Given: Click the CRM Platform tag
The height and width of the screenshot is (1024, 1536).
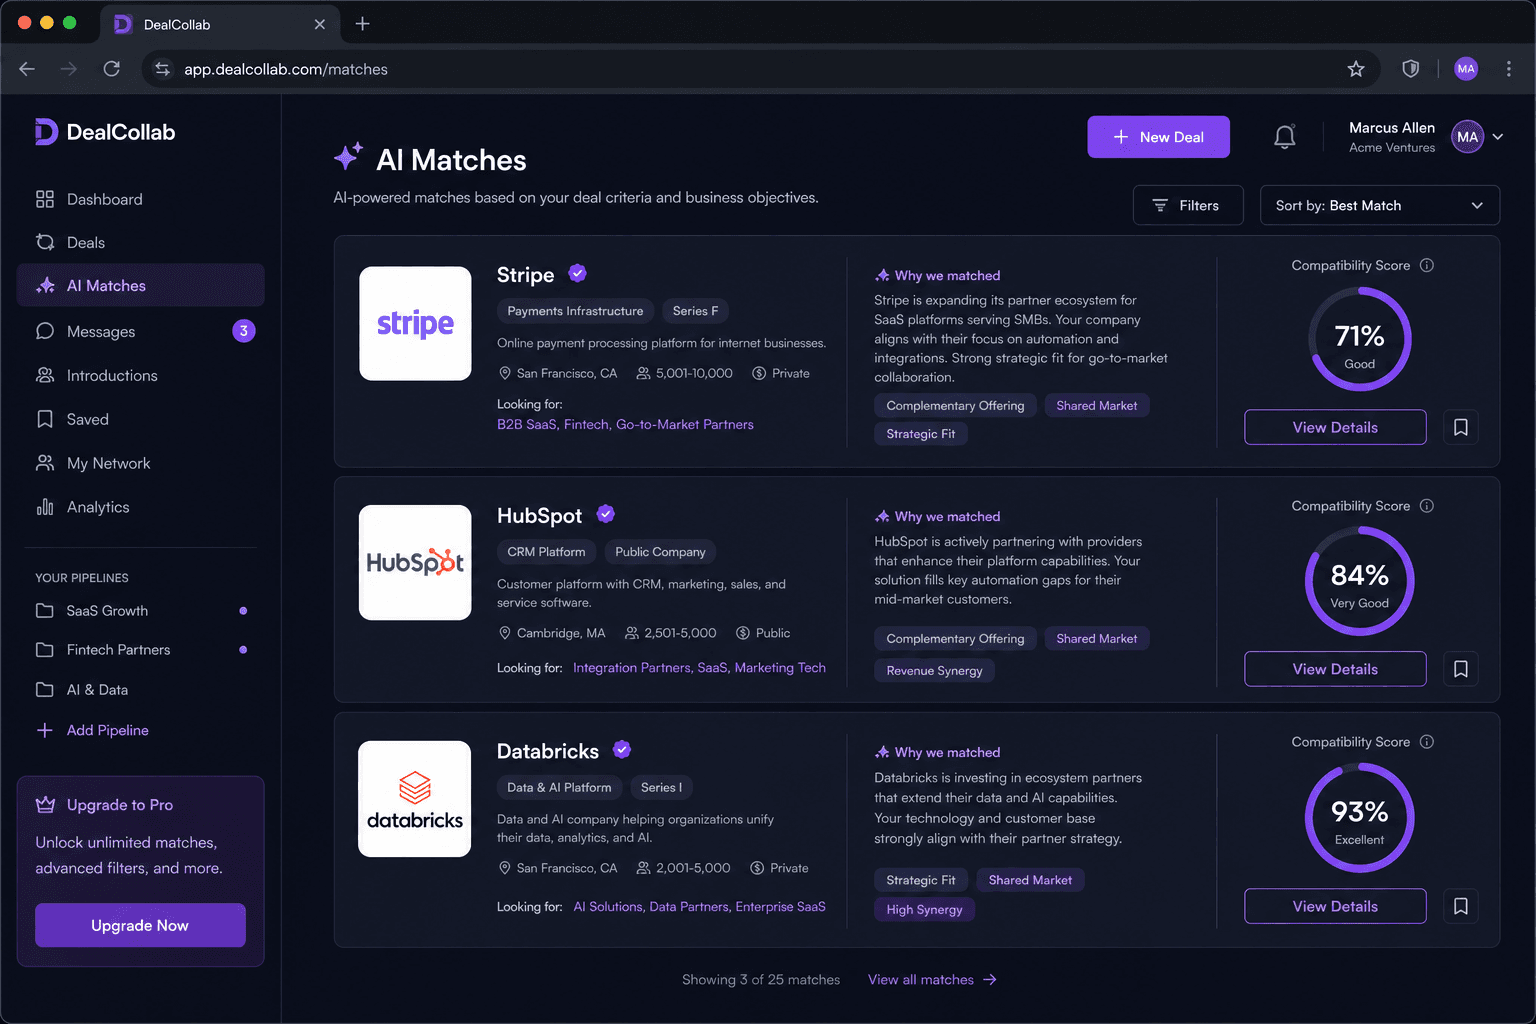Looking at the screenshot, I should (x=546, y=552).
